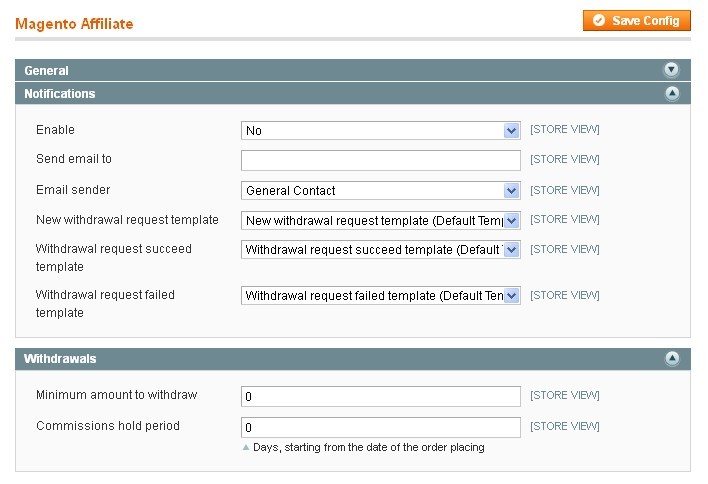Click STORE VIEW scope next to Send email to
Image resolution: width=708 pixels, height=484 pixels.
pyautogui.click(x=564, y=159)
